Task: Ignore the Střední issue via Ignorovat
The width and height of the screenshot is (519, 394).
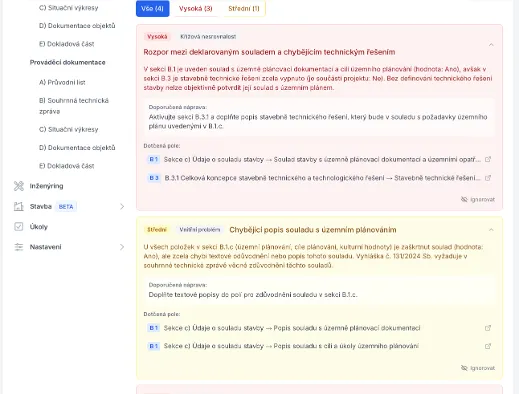Action: point(478,368)
